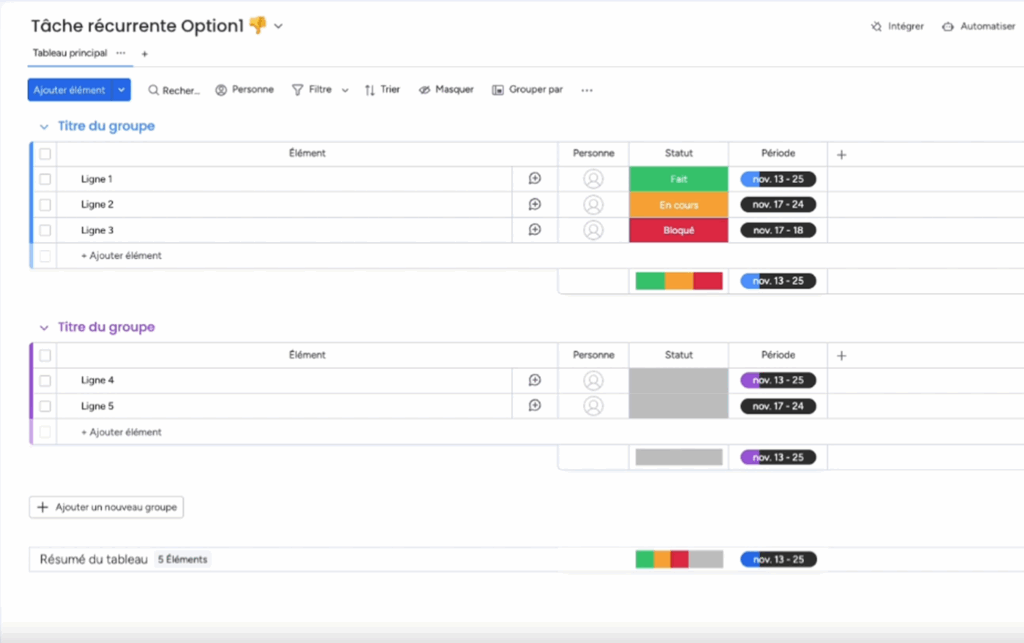The image size is (1024, 643).
Task: Add a column in the second group
Action: pos(841,356)
